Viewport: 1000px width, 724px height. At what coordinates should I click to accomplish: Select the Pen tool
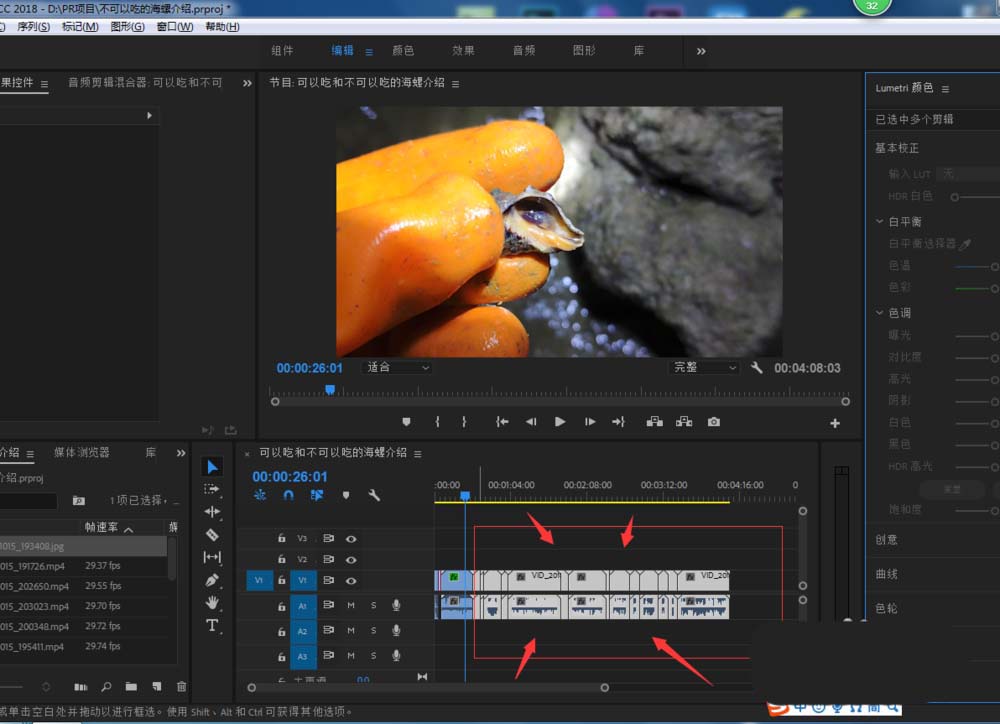212,580
